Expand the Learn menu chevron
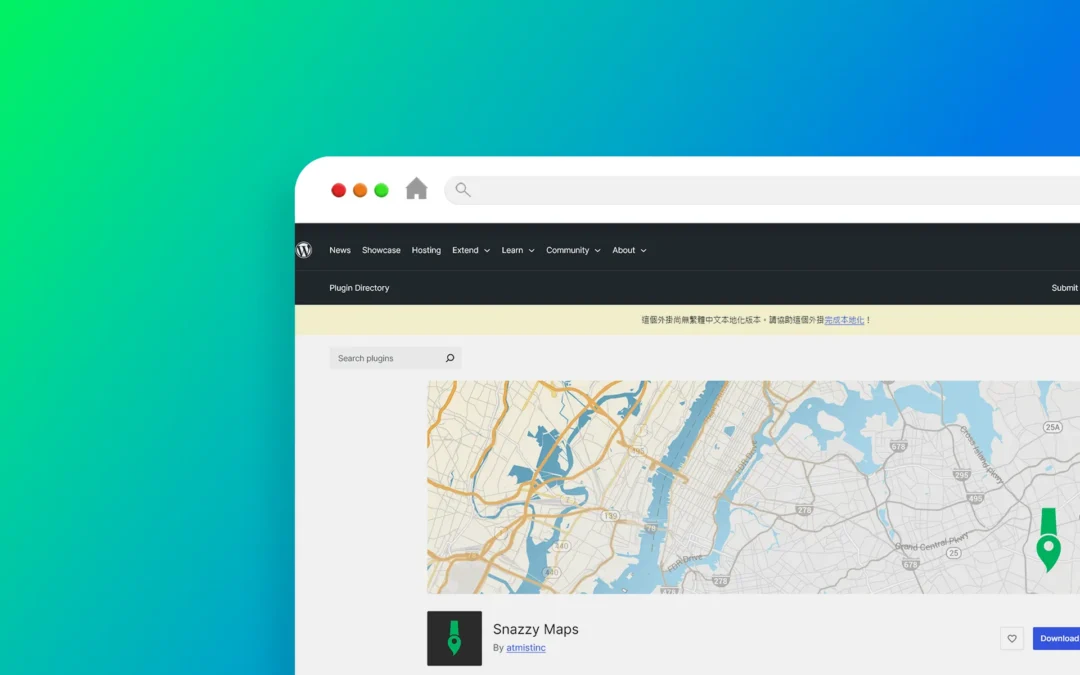The height and width of the screenshot is (675, 1080). pos(531,251)
